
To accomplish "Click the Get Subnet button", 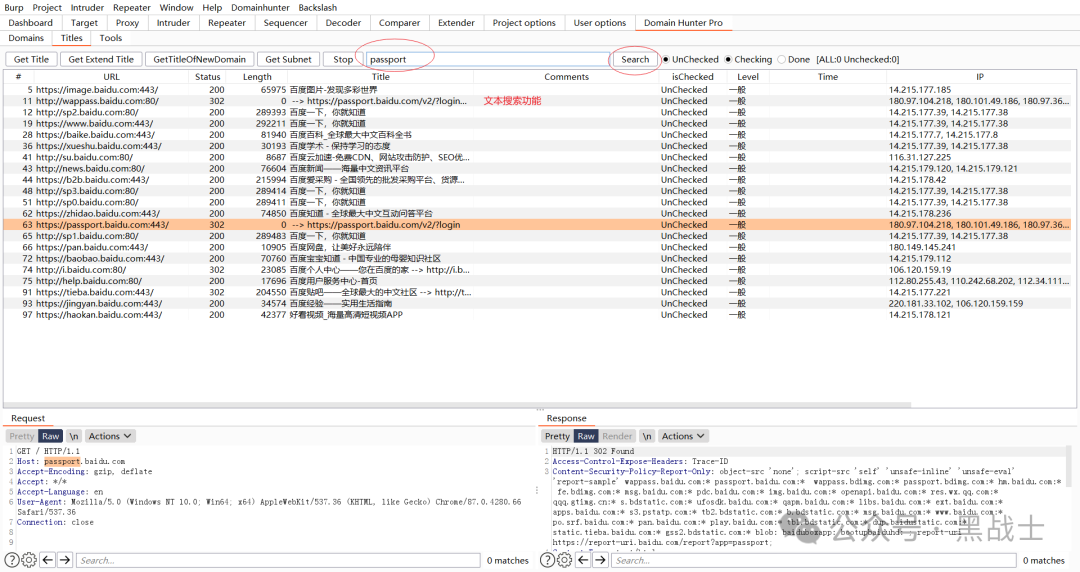I will pos(288,59).
